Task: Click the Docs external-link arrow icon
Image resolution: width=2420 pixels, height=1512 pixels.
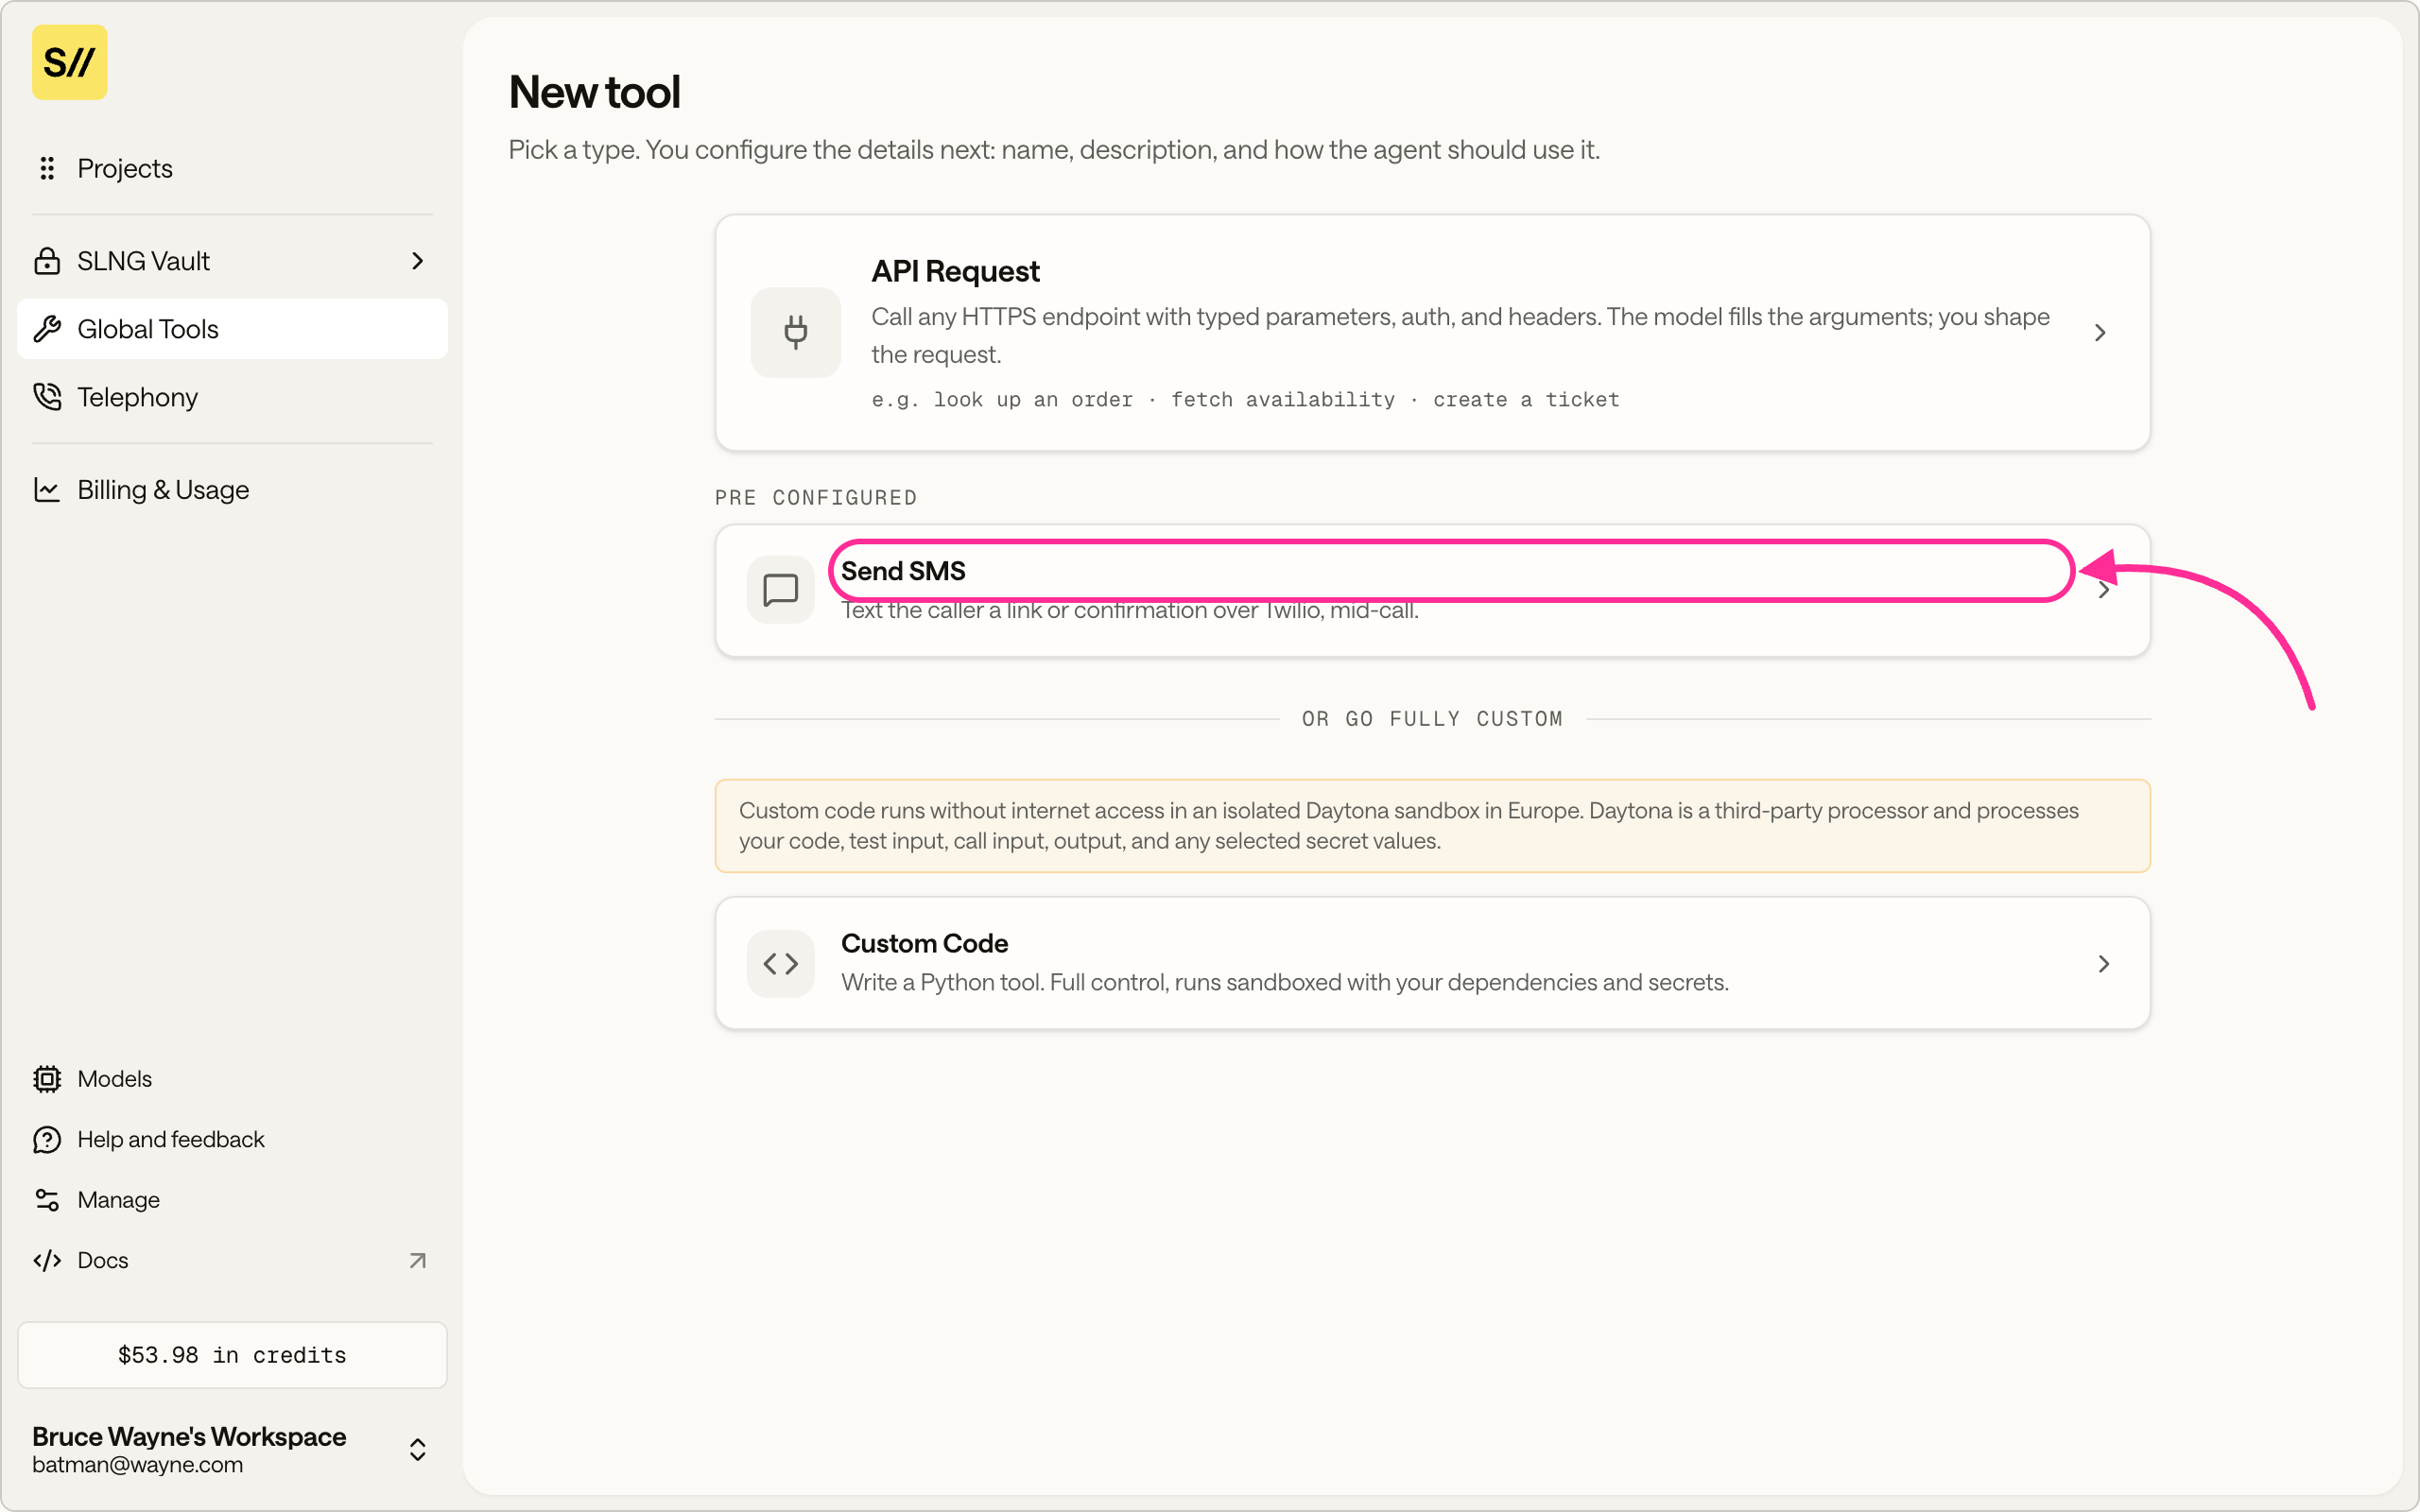Action: click(x=418, y=1261)
